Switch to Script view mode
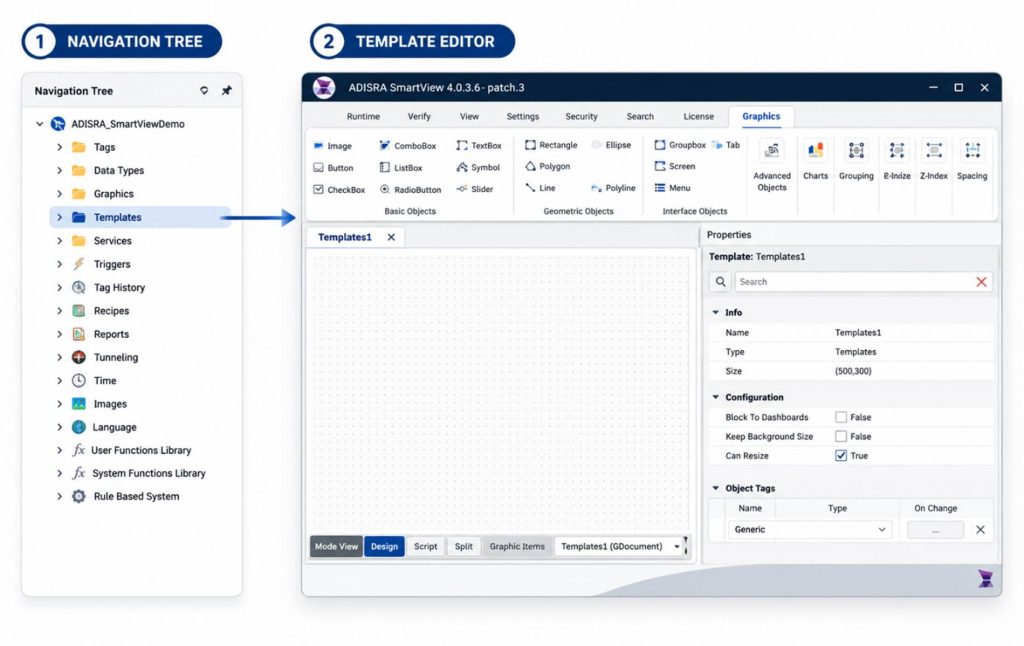Viewport: 1024px width, 646px height. 425,547
